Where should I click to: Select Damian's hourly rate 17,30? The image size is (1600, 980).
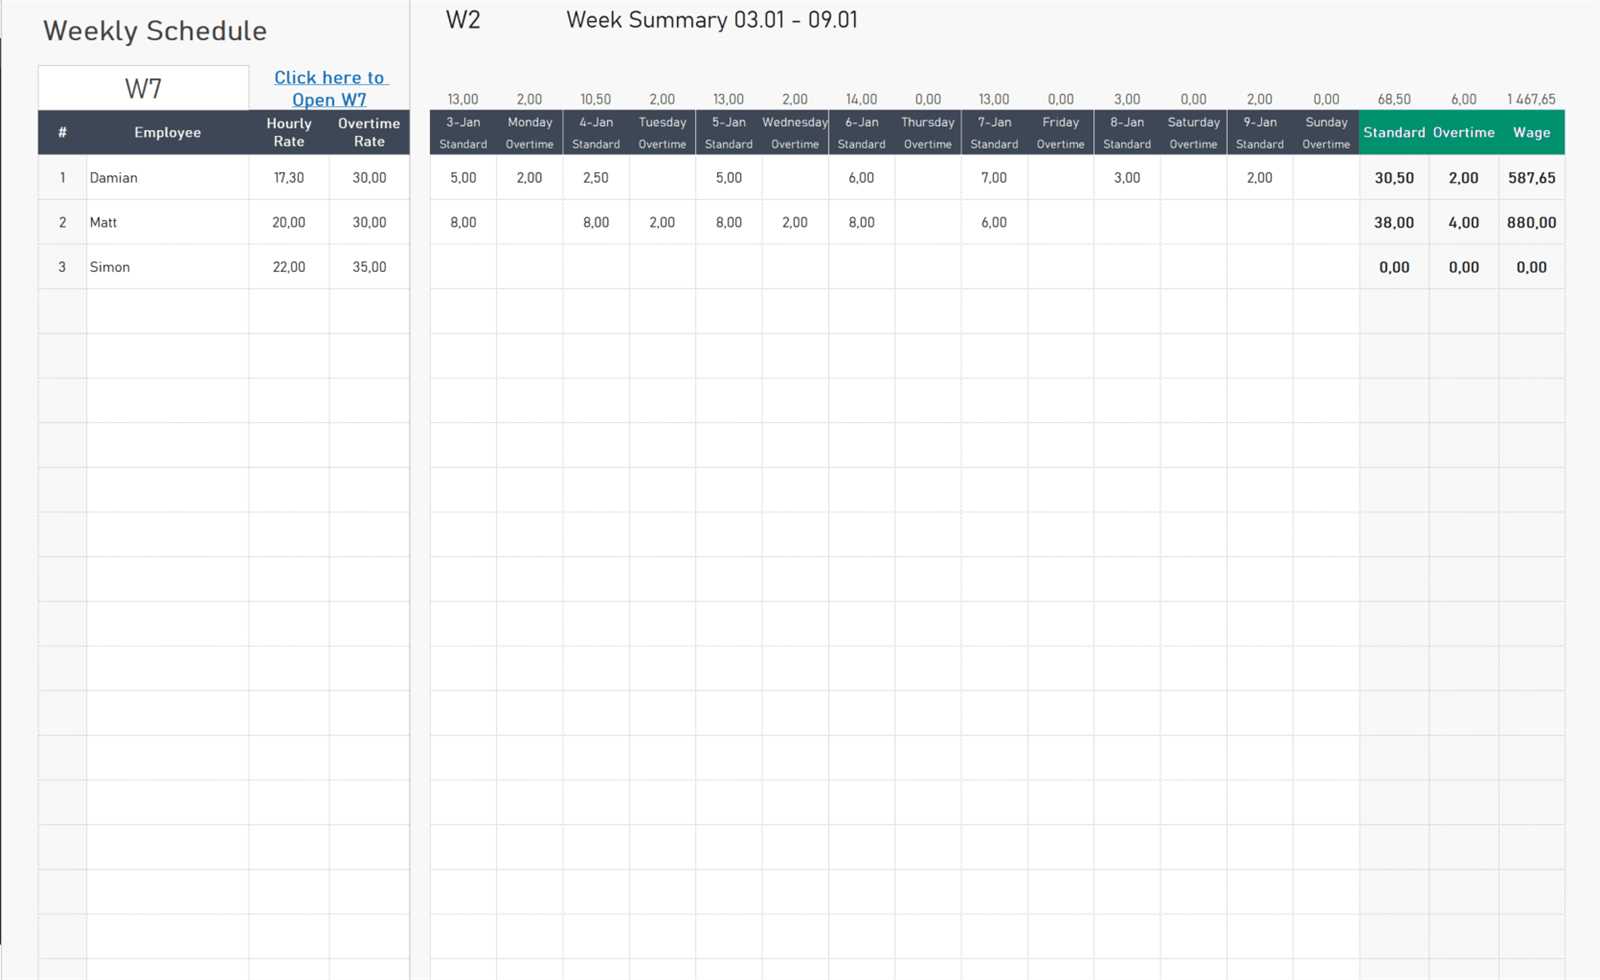coord(289,177)
